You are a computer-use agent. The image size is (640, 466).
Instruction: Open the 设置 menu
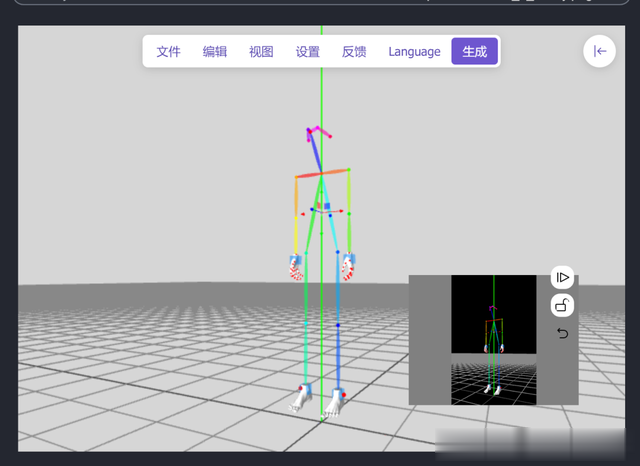click(307, 51)
